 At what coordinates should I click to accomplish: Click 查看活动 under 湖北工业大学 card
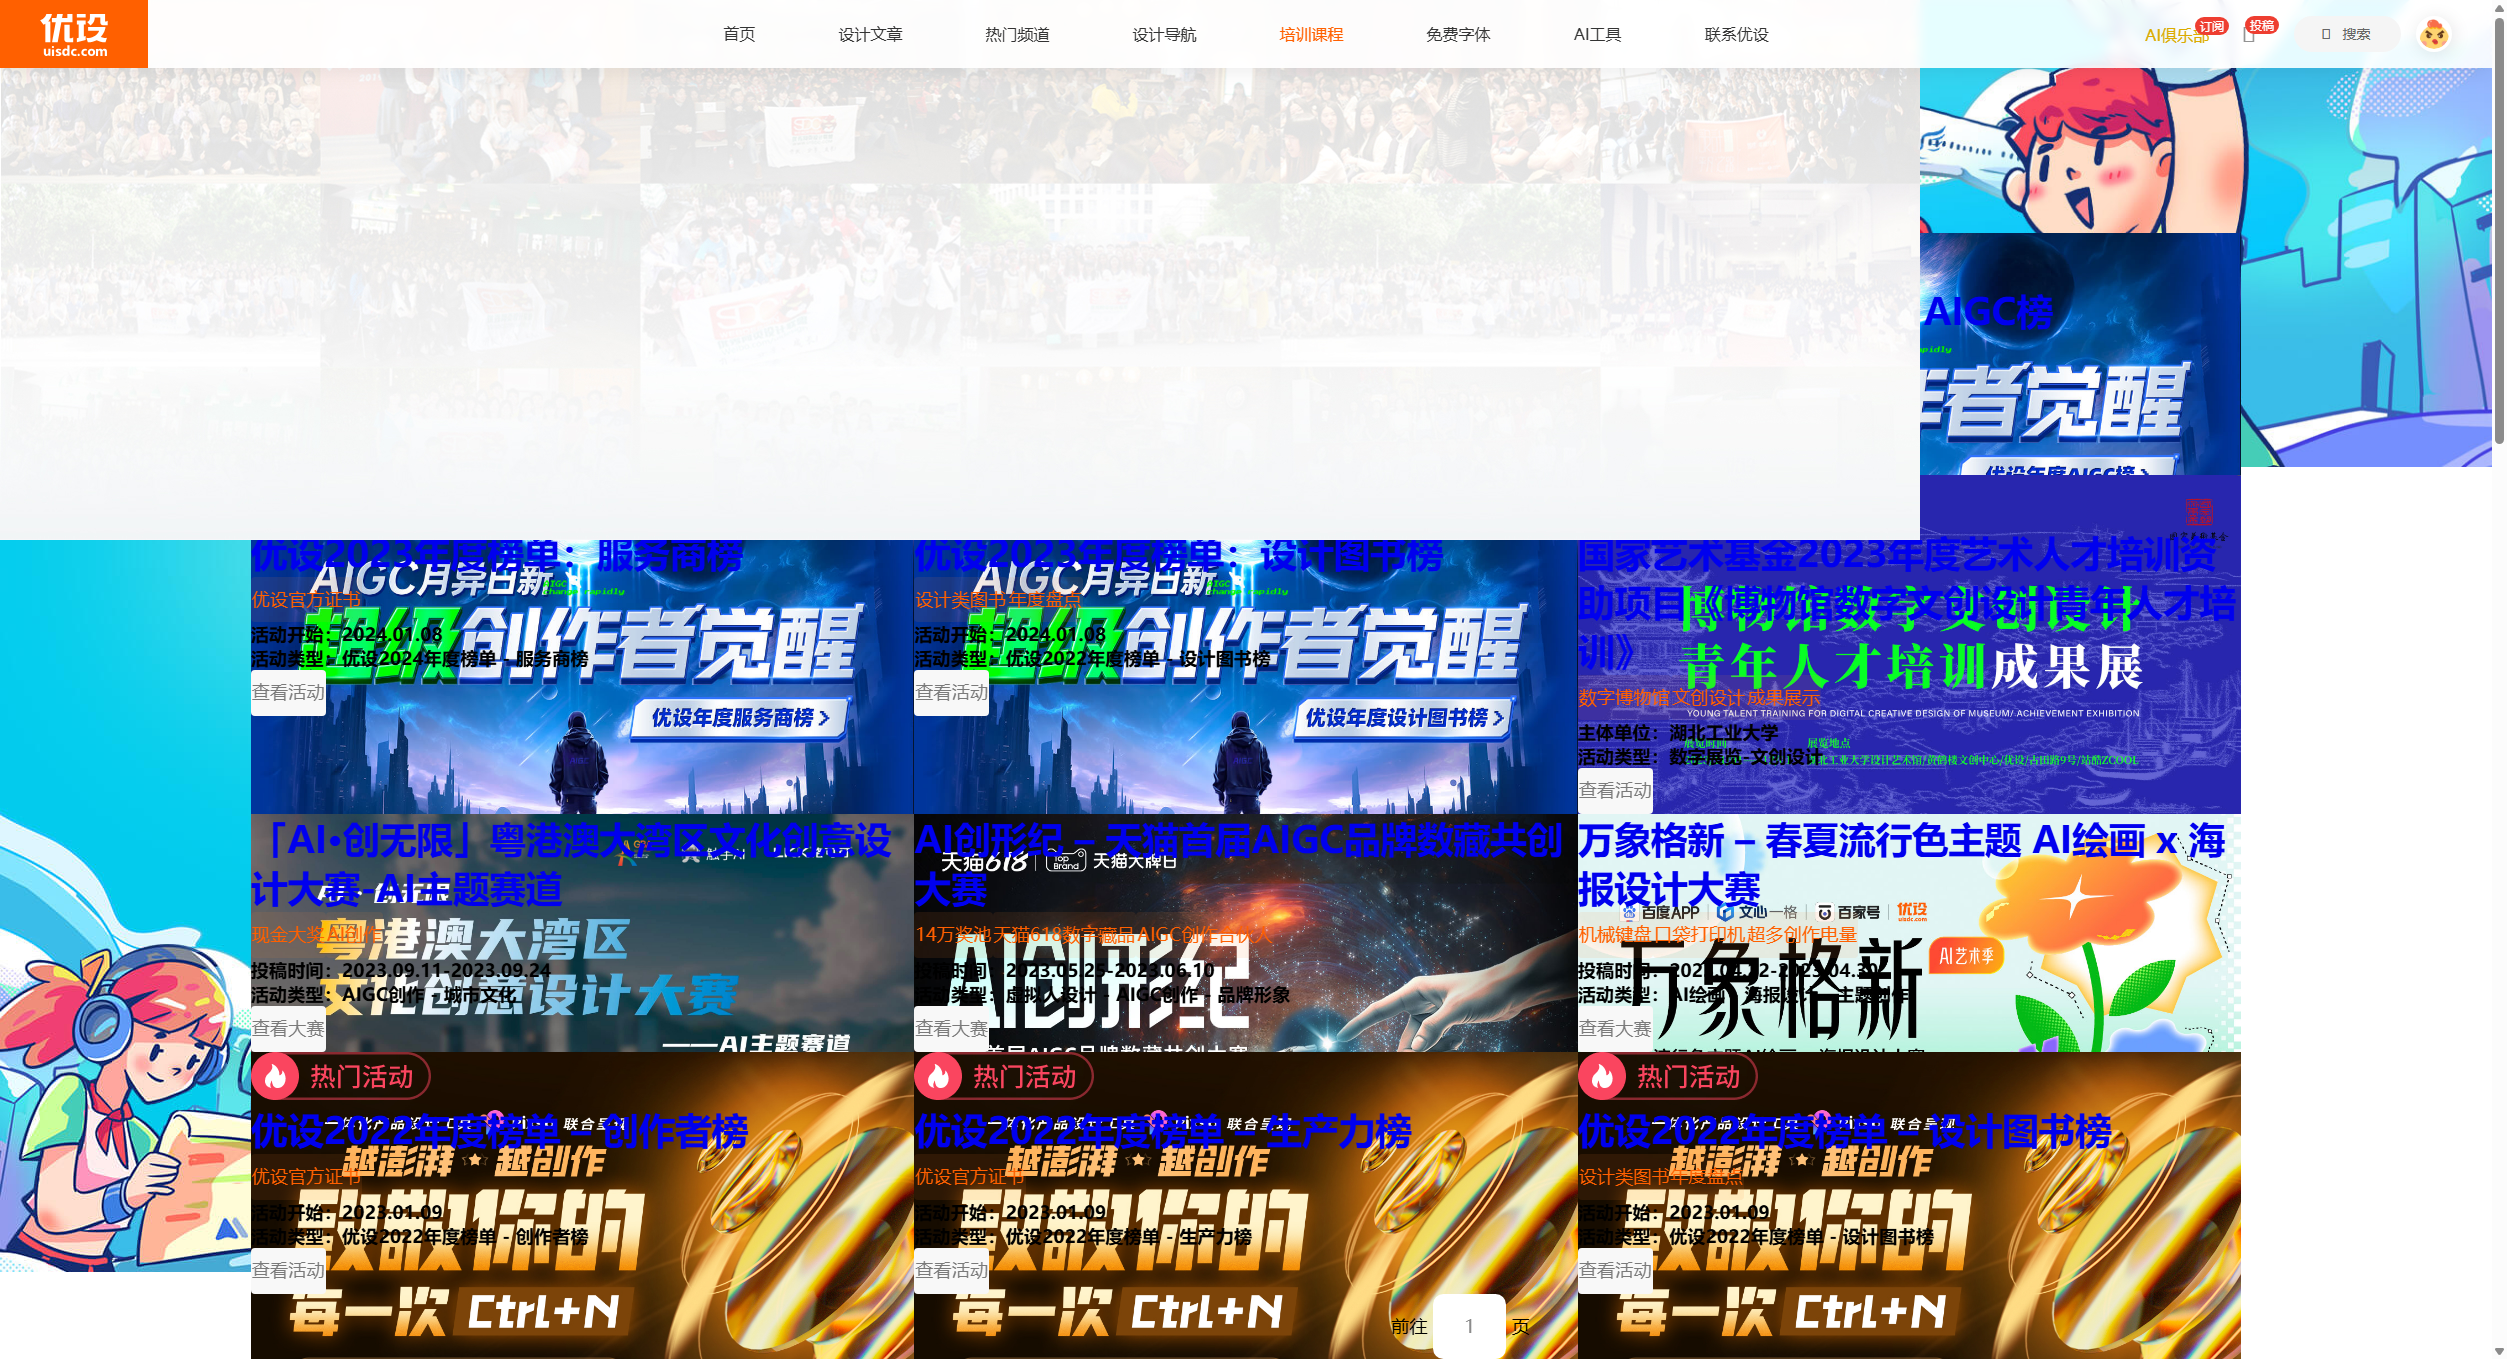1615,790
